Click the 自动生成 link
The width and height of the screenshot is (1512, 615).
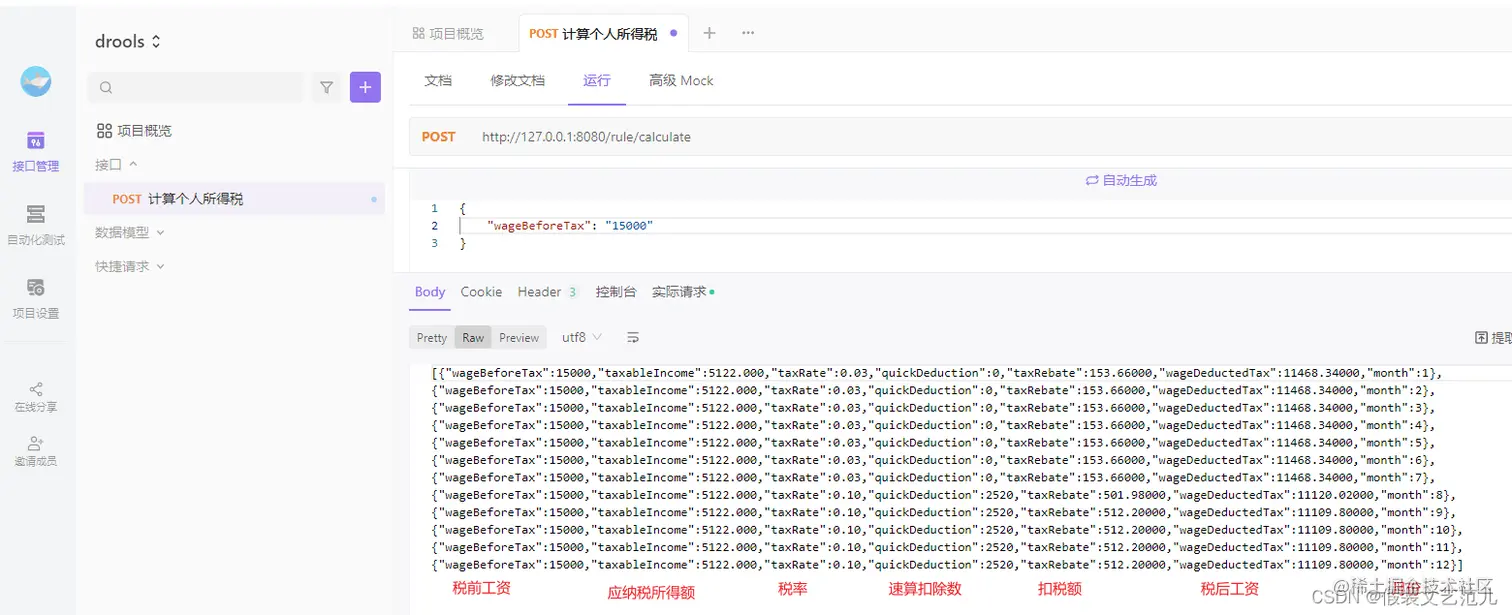[x=1121, y=180]
